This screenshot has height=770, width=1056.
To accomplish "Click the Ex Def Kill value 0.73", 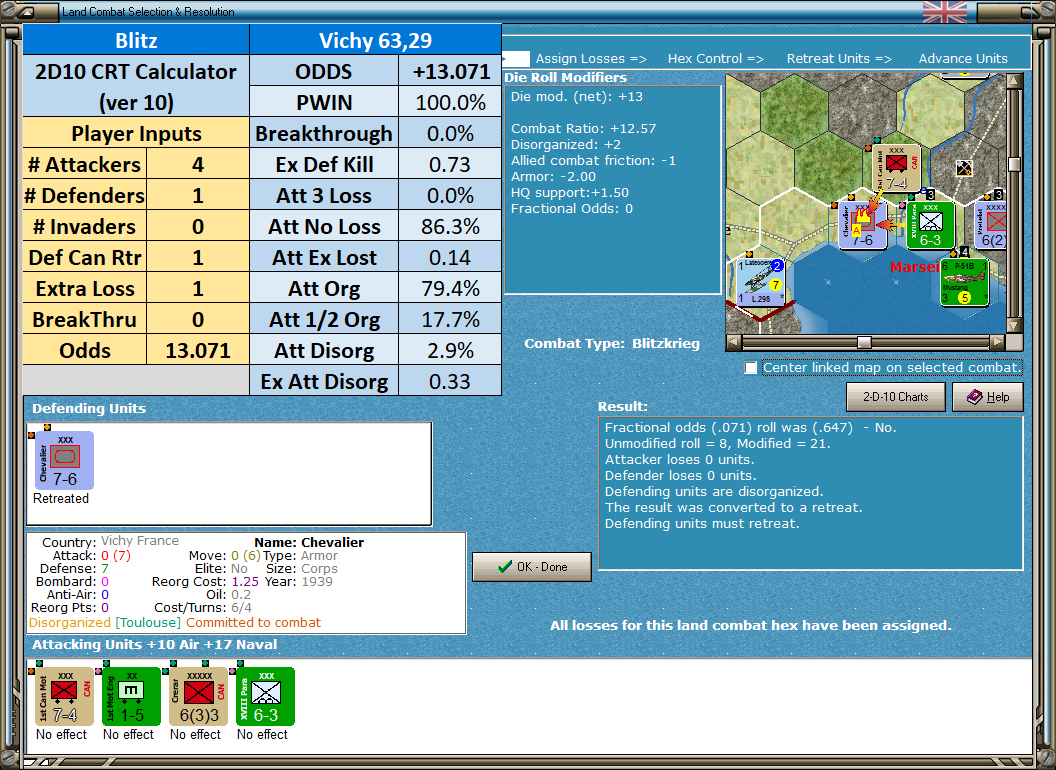I will [x=450, y=164].
